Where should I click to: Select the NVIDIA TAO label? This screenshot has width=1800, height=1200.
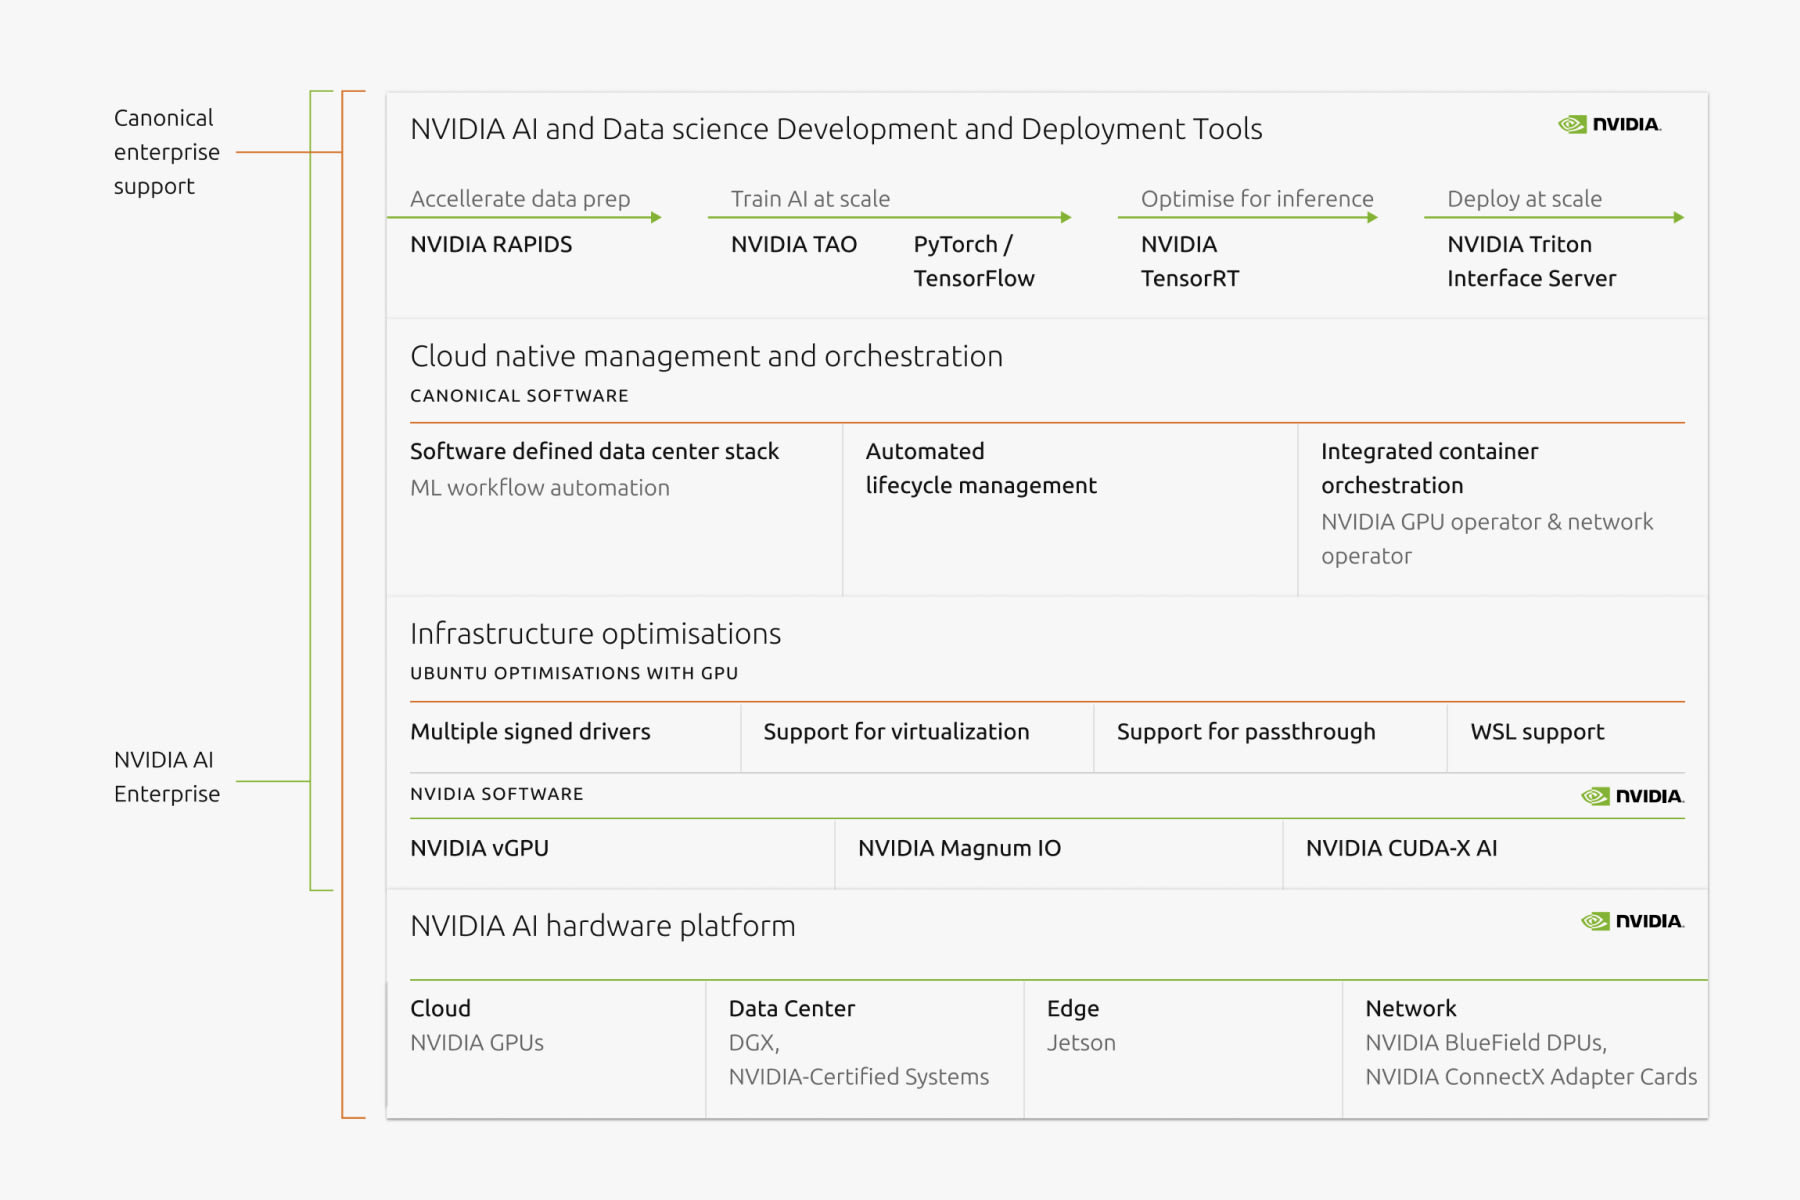pos(794,244)
